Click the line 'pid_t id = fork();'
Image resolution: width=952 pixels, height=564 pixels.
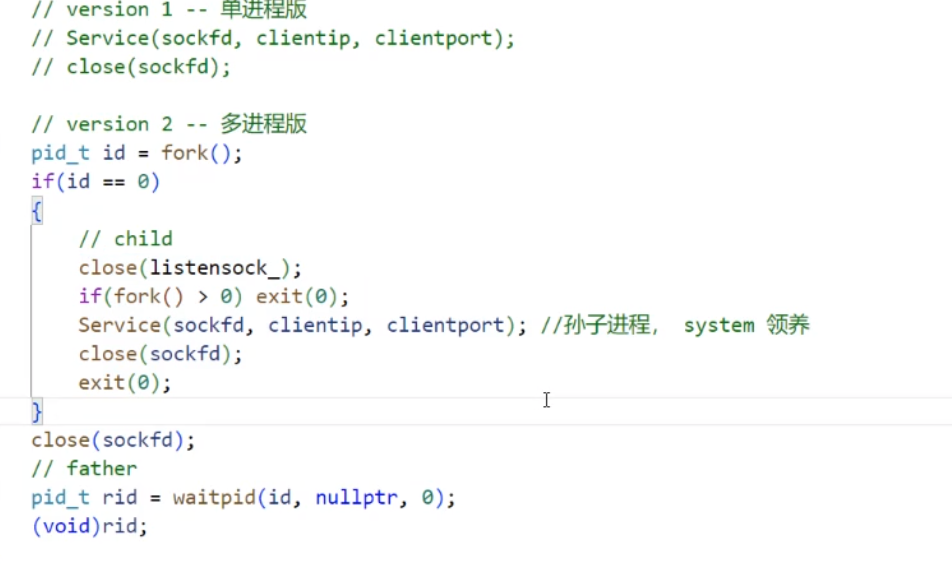pyautogui.click(x=137, y=153)
